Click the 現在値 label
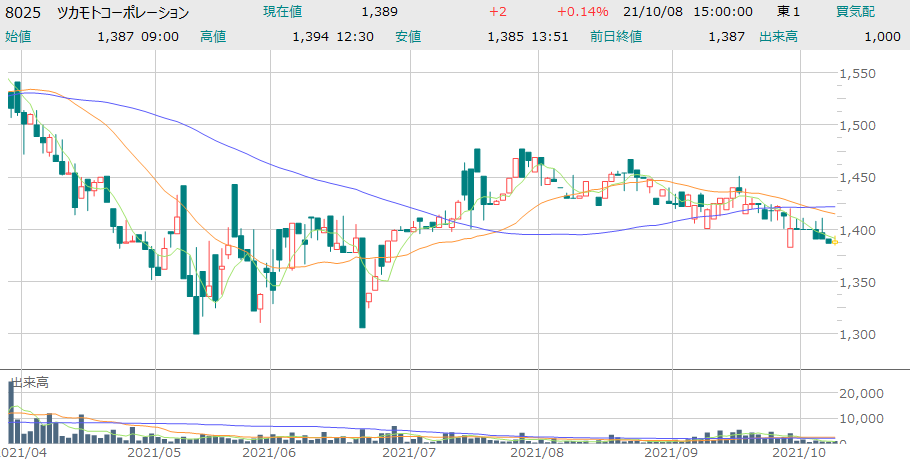Image resolution: width=910 pixels, height=474 pixels. pos(283,12)
